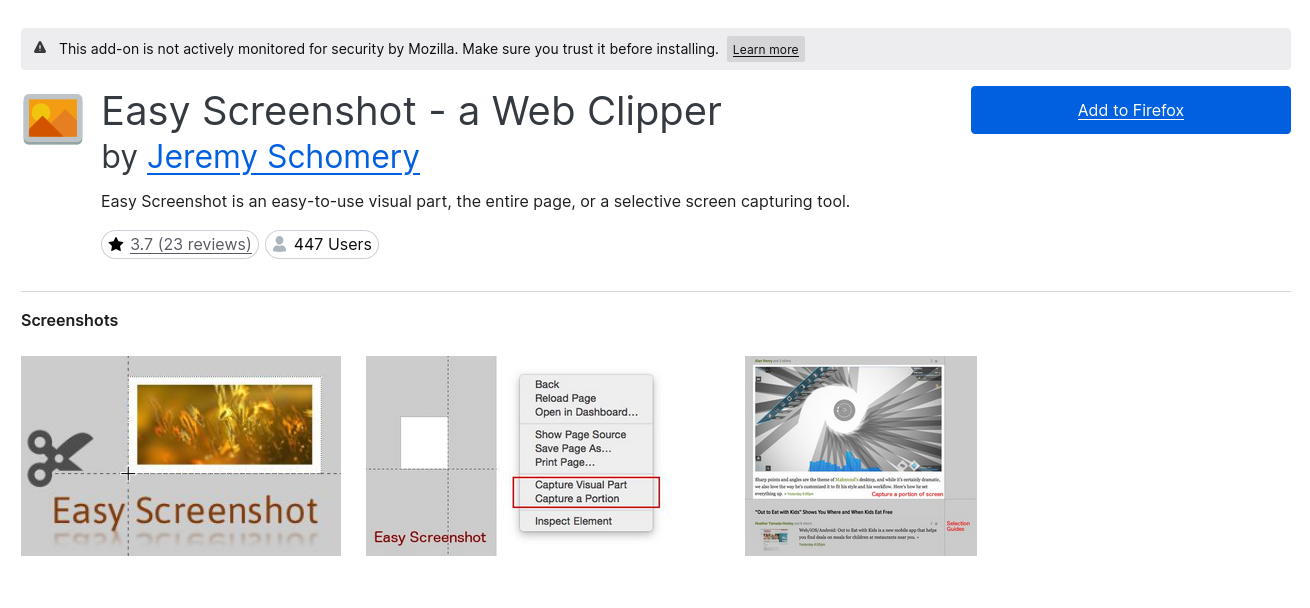
Task: Click the Screenshots section heading
Action: tap(70, 320)
